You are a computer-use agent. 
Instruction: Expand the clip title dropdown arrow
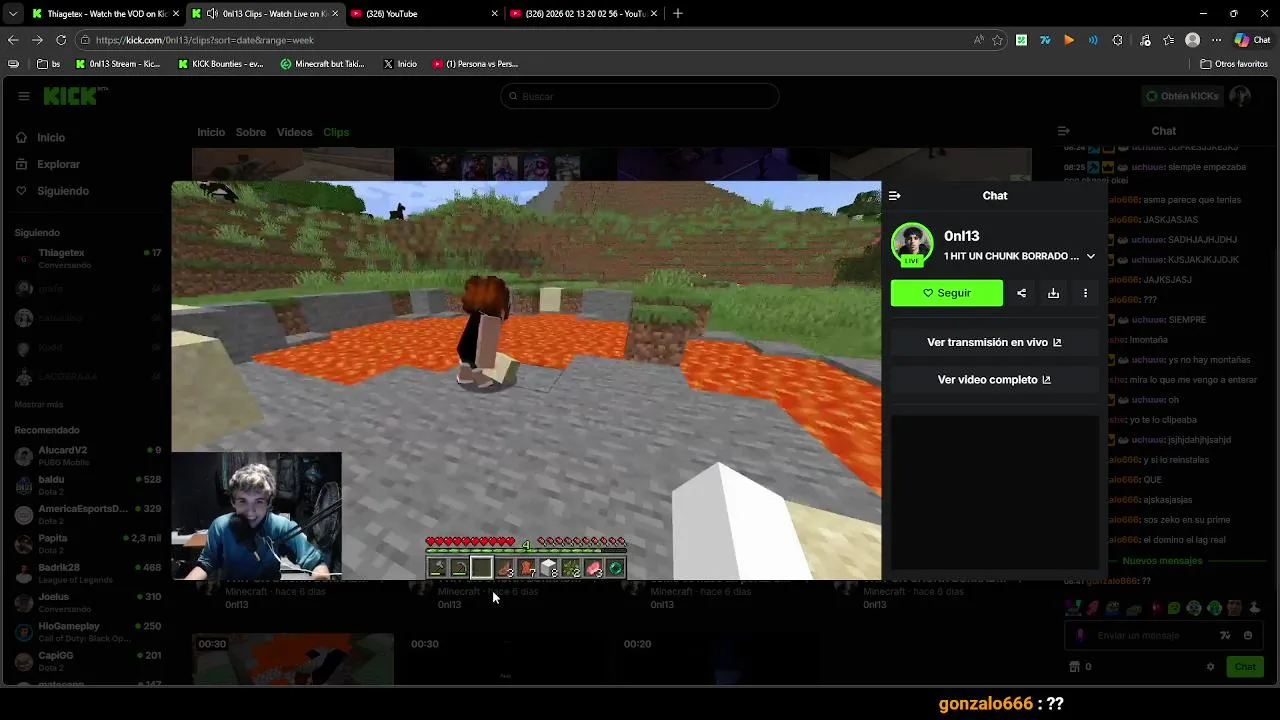1091,257
